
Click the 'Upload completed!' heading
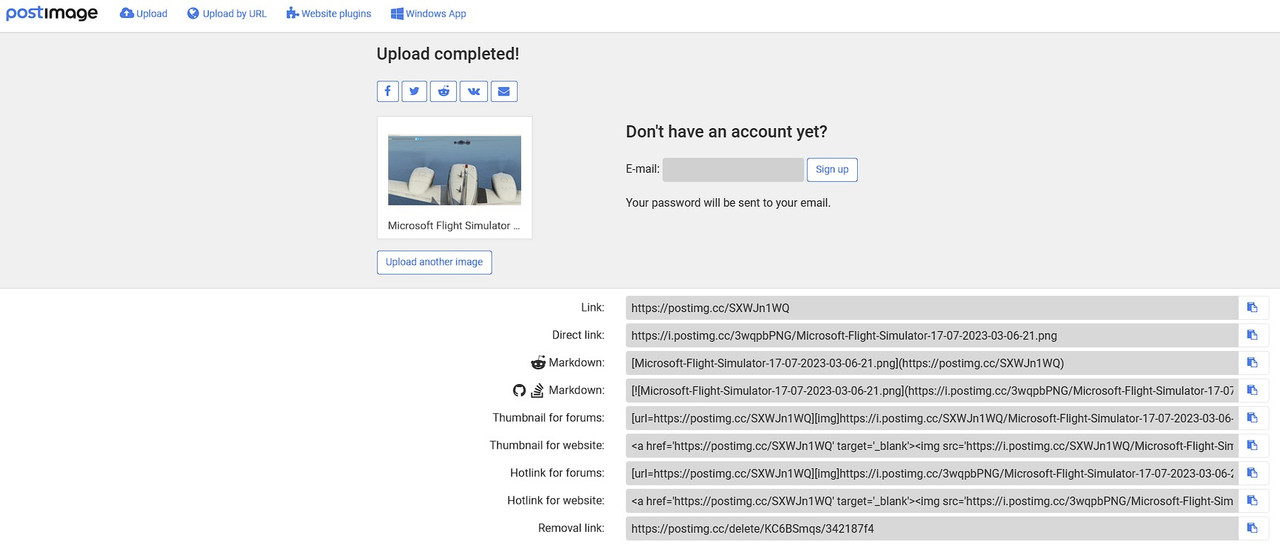click(x=448, y=54)
